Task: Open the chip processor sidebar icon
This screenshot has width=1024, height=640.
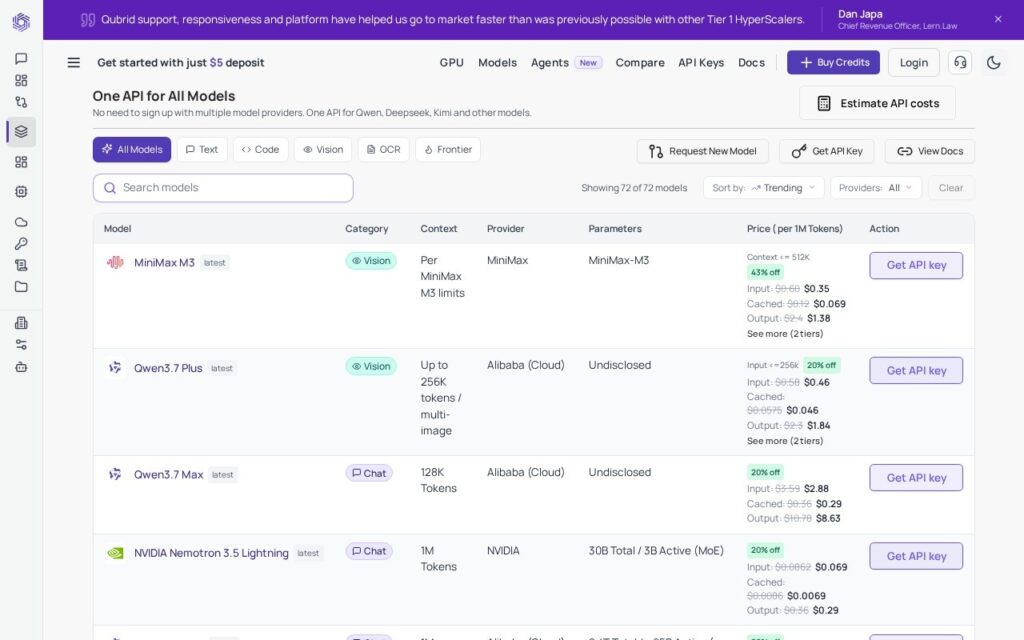Action: 21,191
